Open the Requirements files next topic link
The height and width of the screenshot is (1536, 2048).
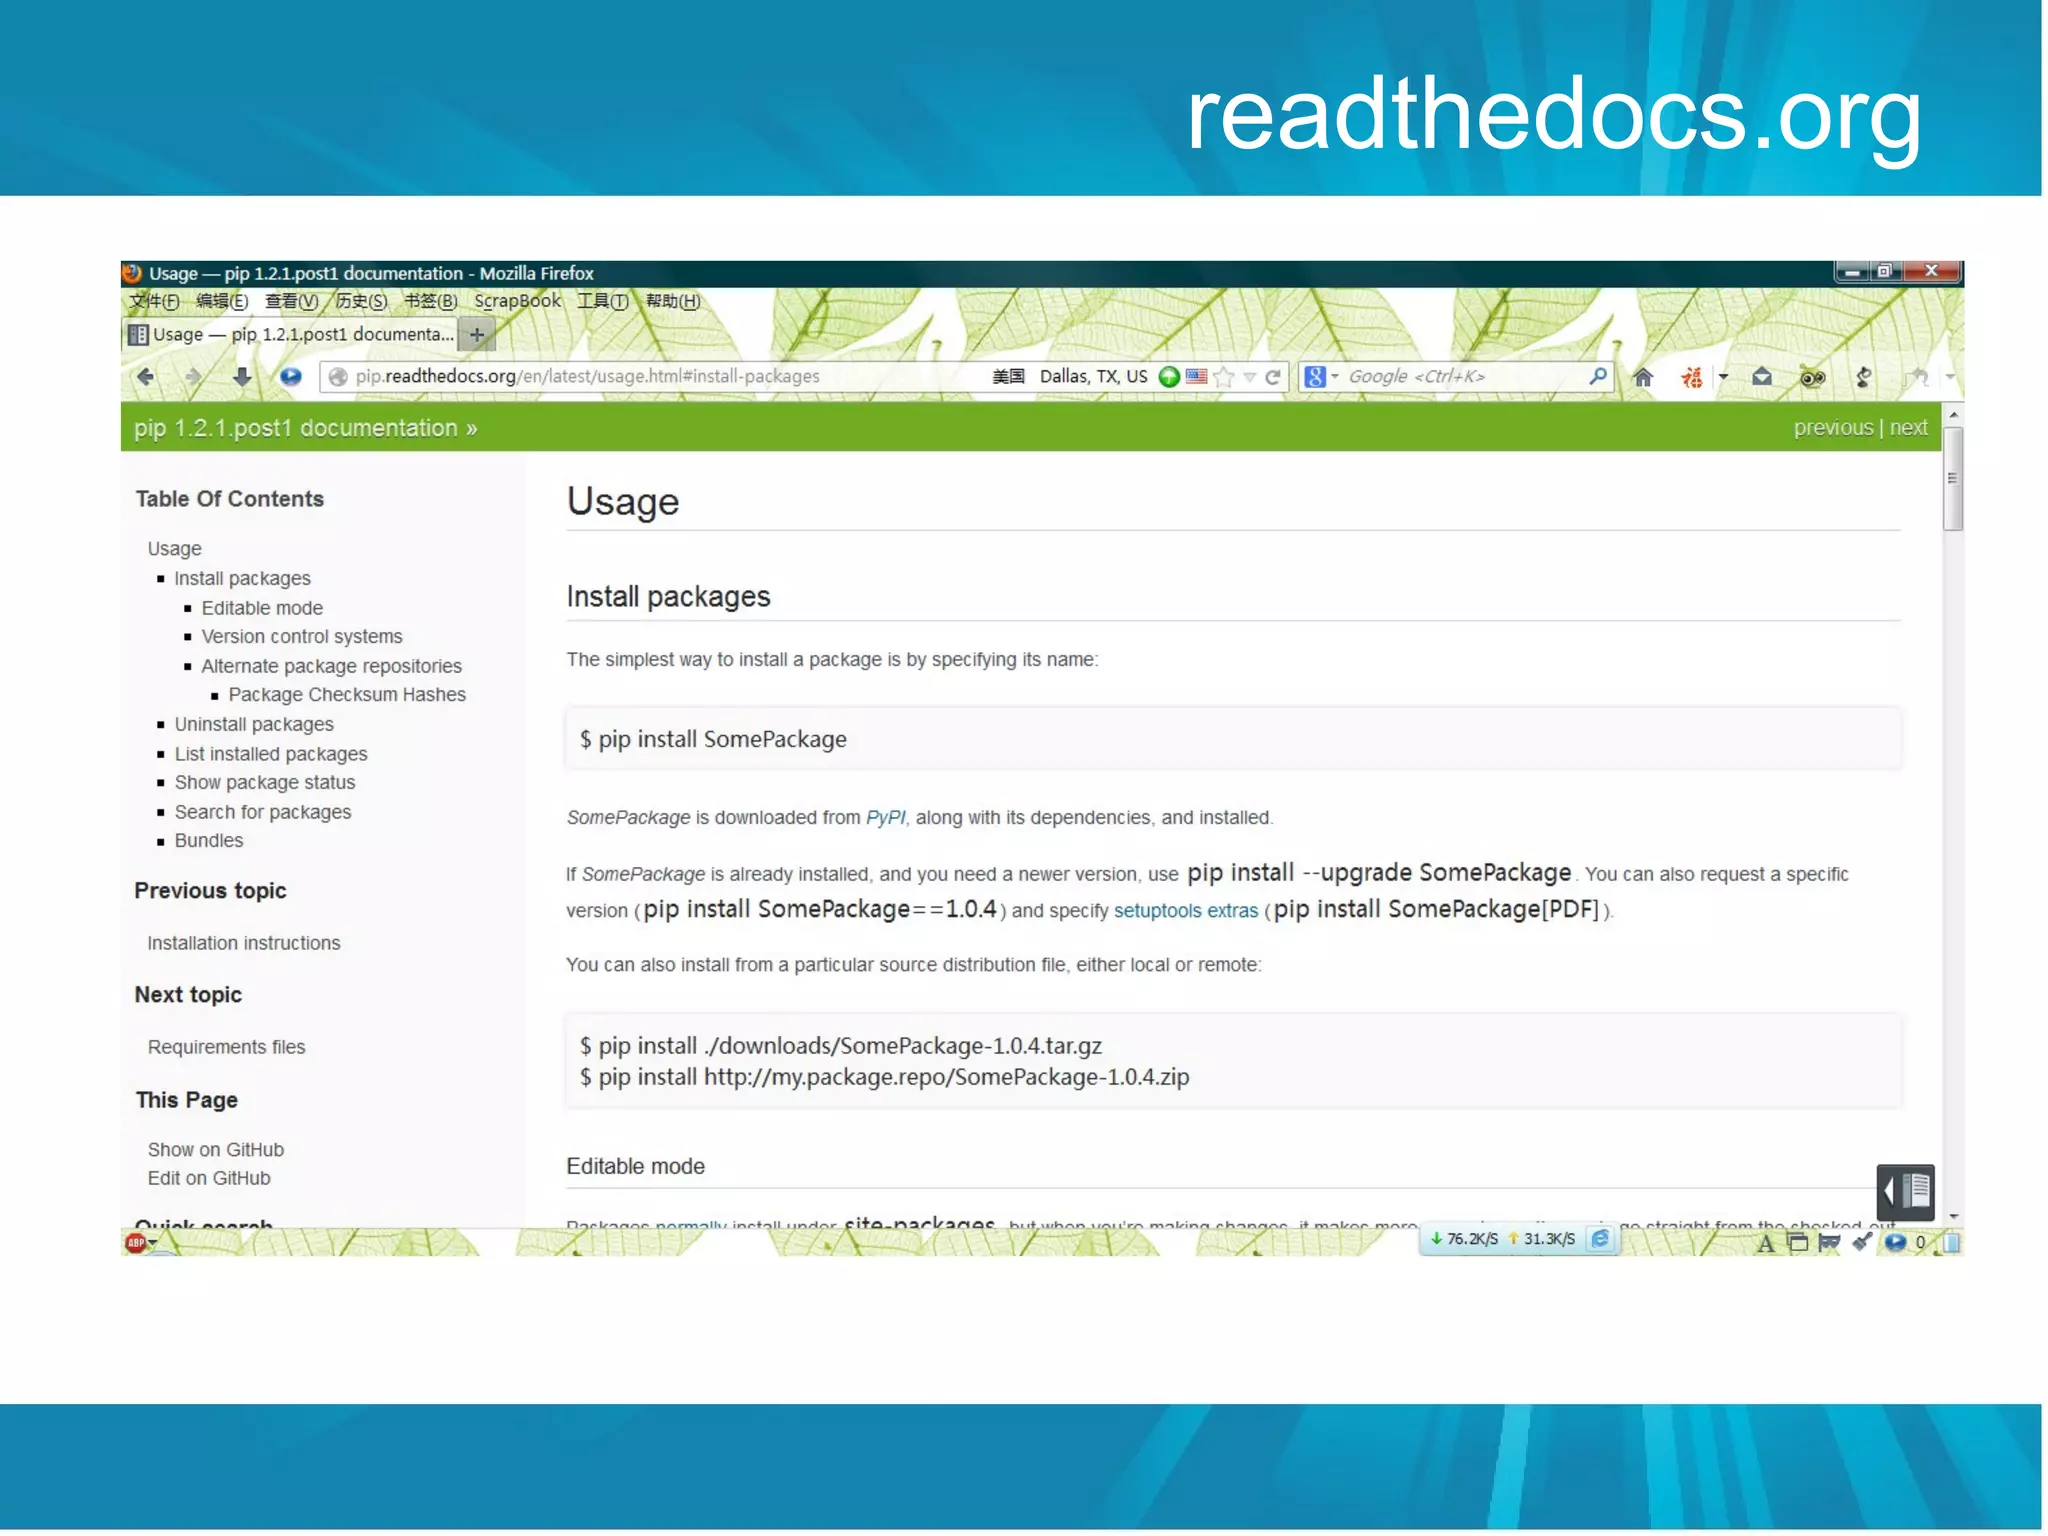point(227,1047)
